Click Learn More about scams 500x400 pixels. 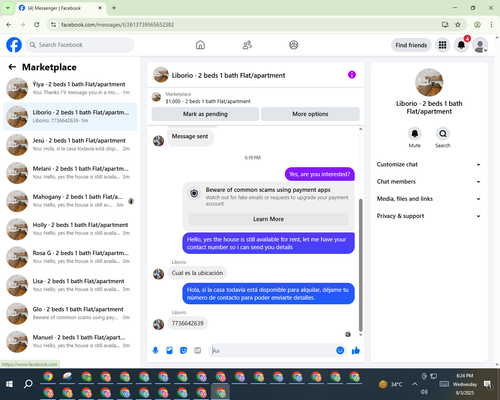pos(268,219)
